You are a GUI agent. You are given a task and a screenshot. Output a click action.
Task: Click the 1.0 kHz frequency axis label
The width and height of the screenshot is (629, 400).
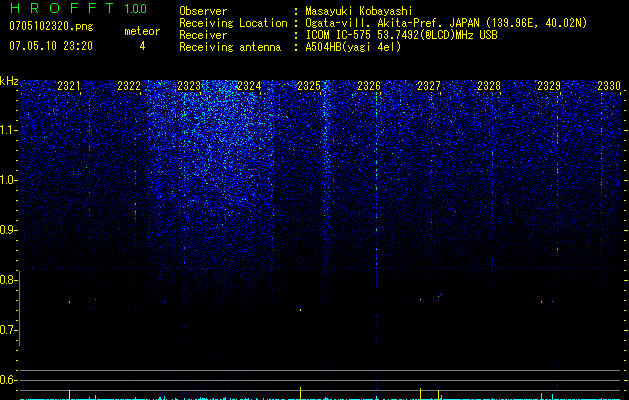[x=8, y=180]
